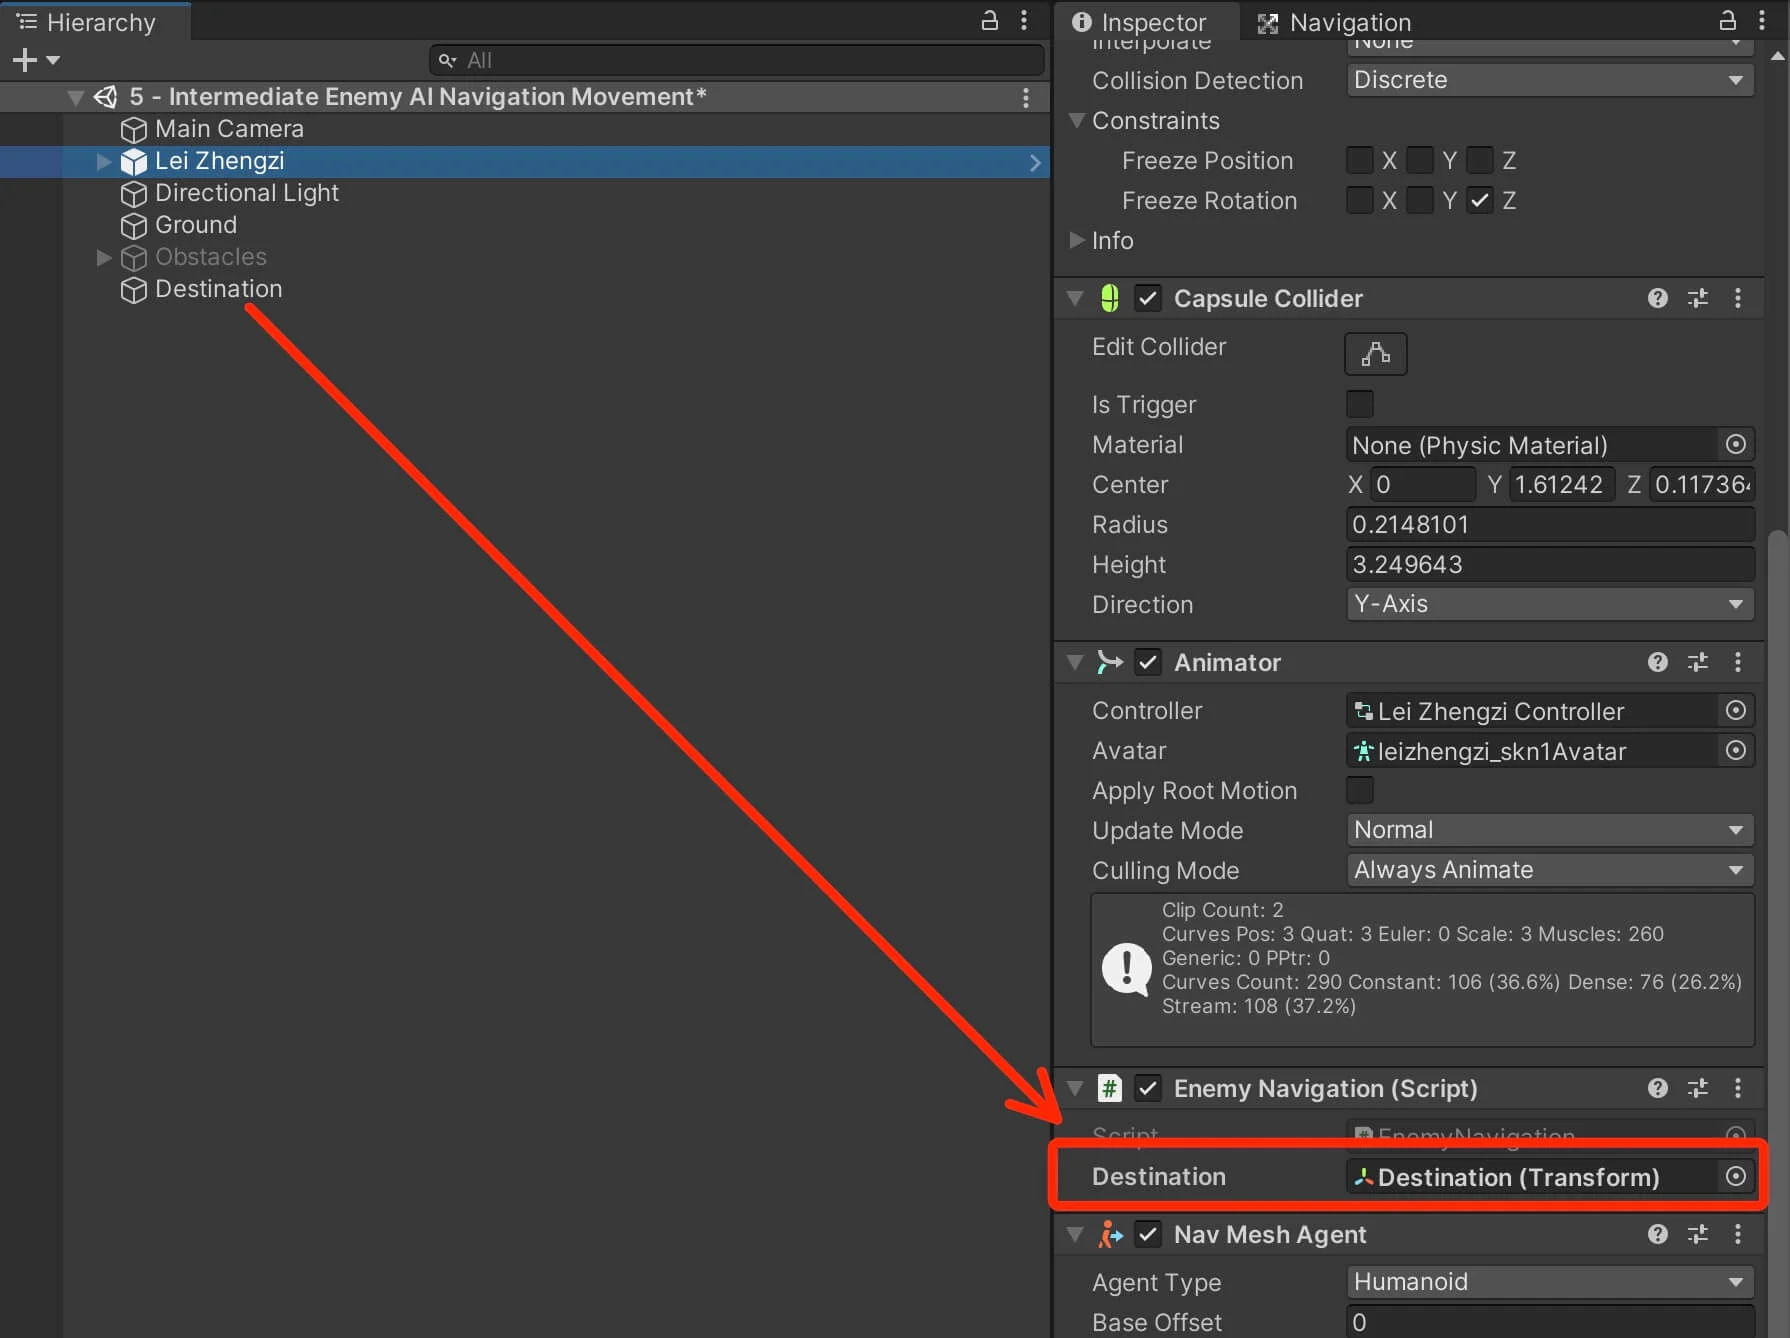The height and width of the screenshot is (1338, 1790).
Task: Open the Culling Mode dropdown
Action: [1550, 870]
